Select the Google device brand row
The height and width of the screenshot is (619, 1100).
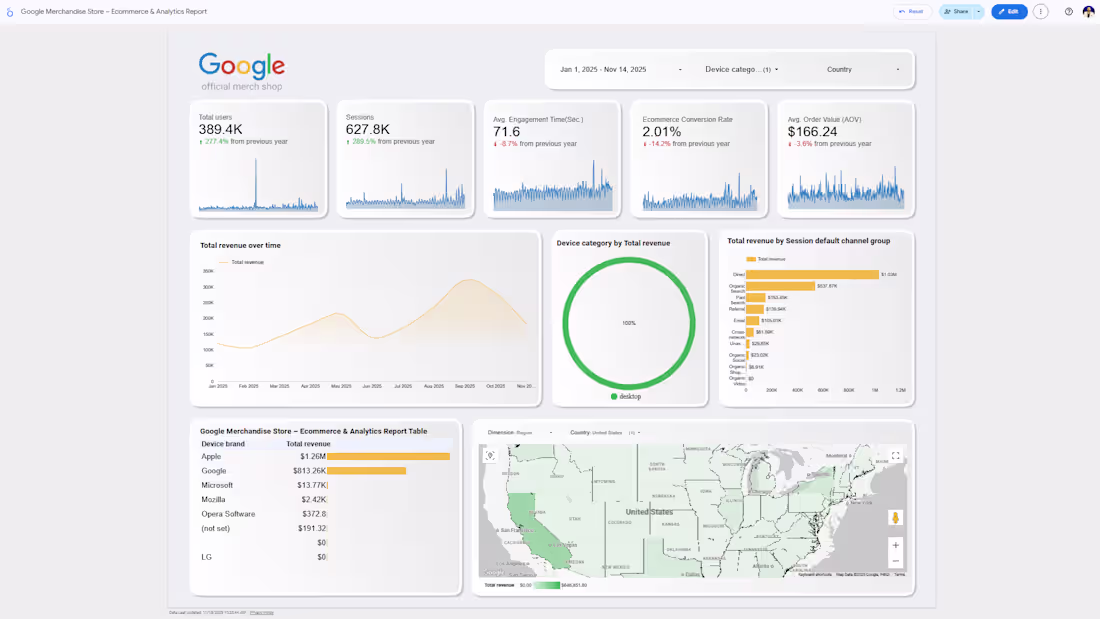[x=326, y=471]
